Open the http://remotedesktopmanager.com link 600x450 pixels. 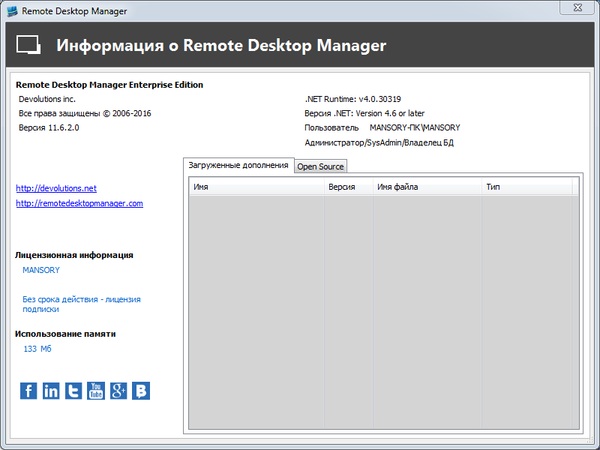(80, 203)
